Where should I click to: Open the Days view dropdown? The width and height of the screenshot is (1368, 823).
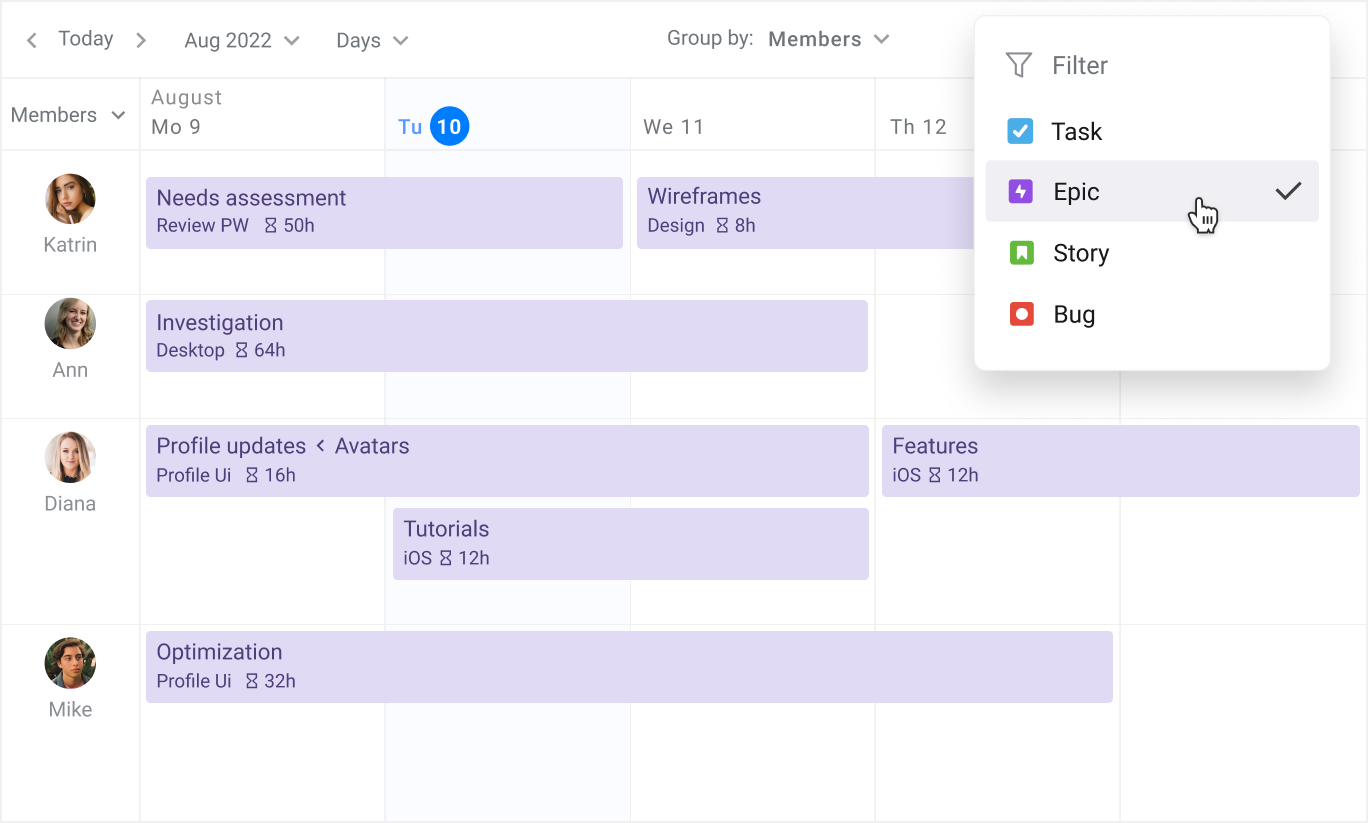[x=372, y=40]
